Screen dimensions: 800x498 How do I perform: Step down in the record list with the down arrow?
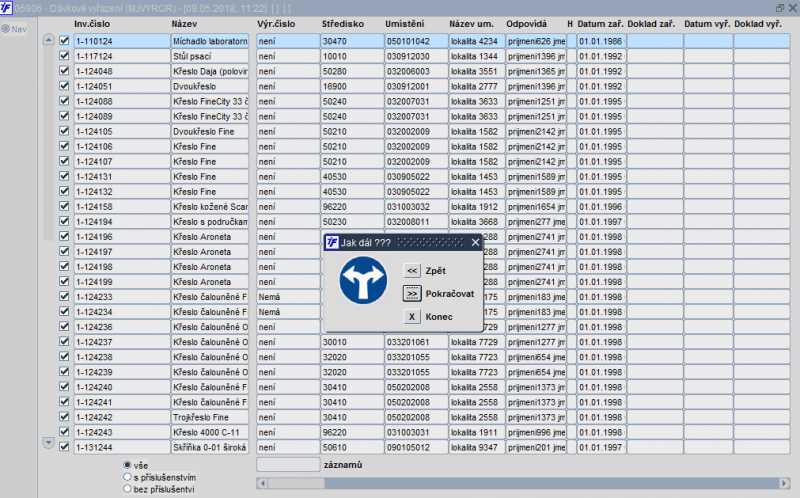(x=48, y=442)
